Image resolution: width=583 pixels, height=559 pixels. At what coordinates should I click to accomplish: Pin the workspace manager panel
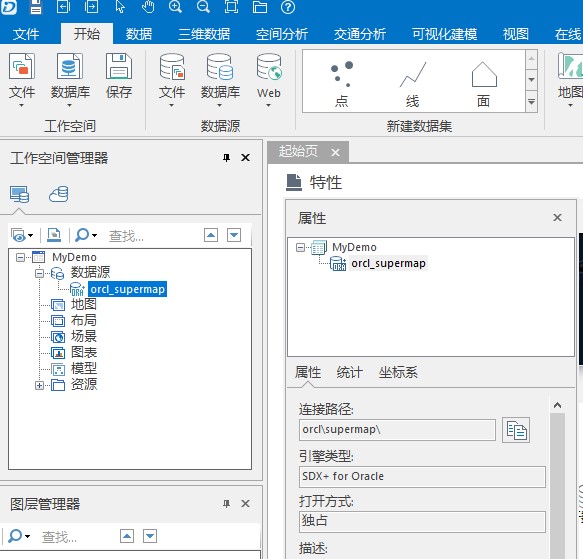pyautogui.click(x=226, y=158)
